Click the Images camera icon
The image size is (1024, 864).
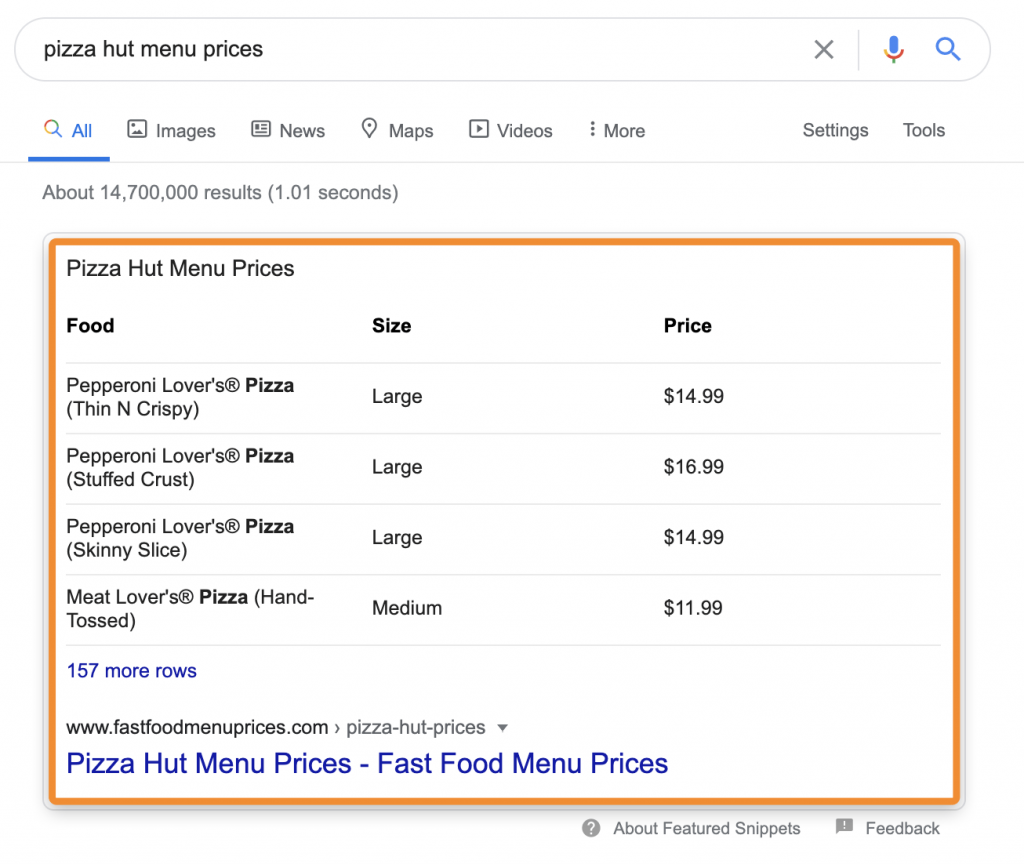click(x=136, y=130)
